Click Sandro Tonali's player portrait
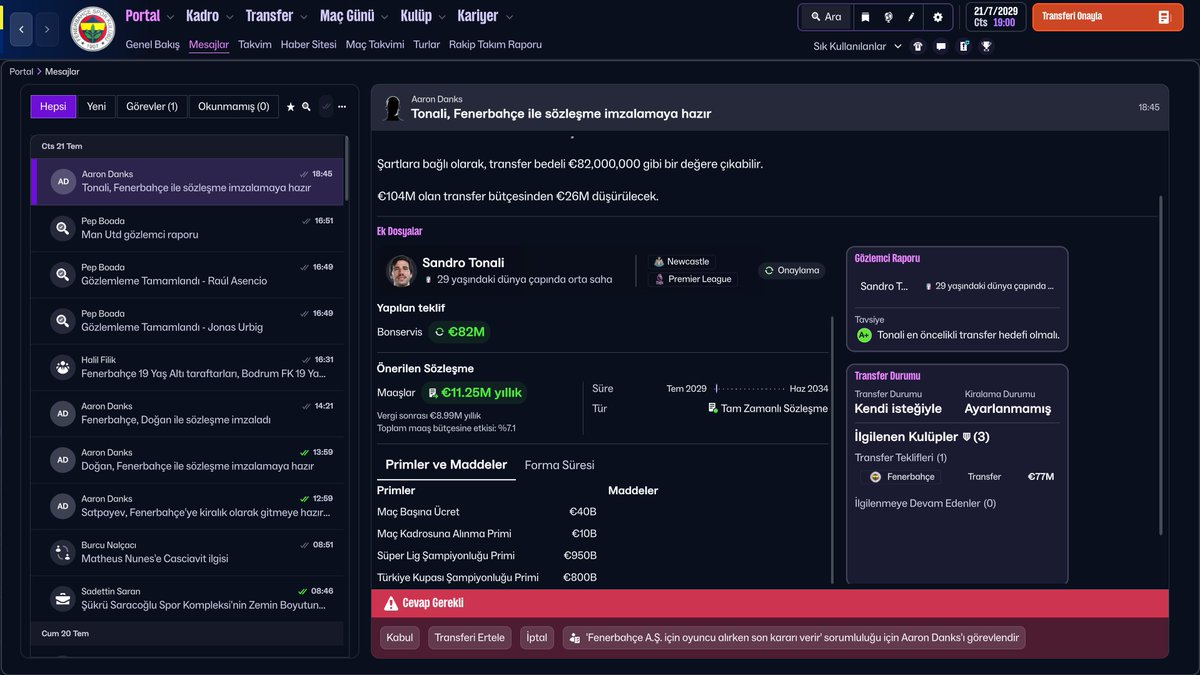Screen dimensions: 1200x675 click(x=401, y=270)
